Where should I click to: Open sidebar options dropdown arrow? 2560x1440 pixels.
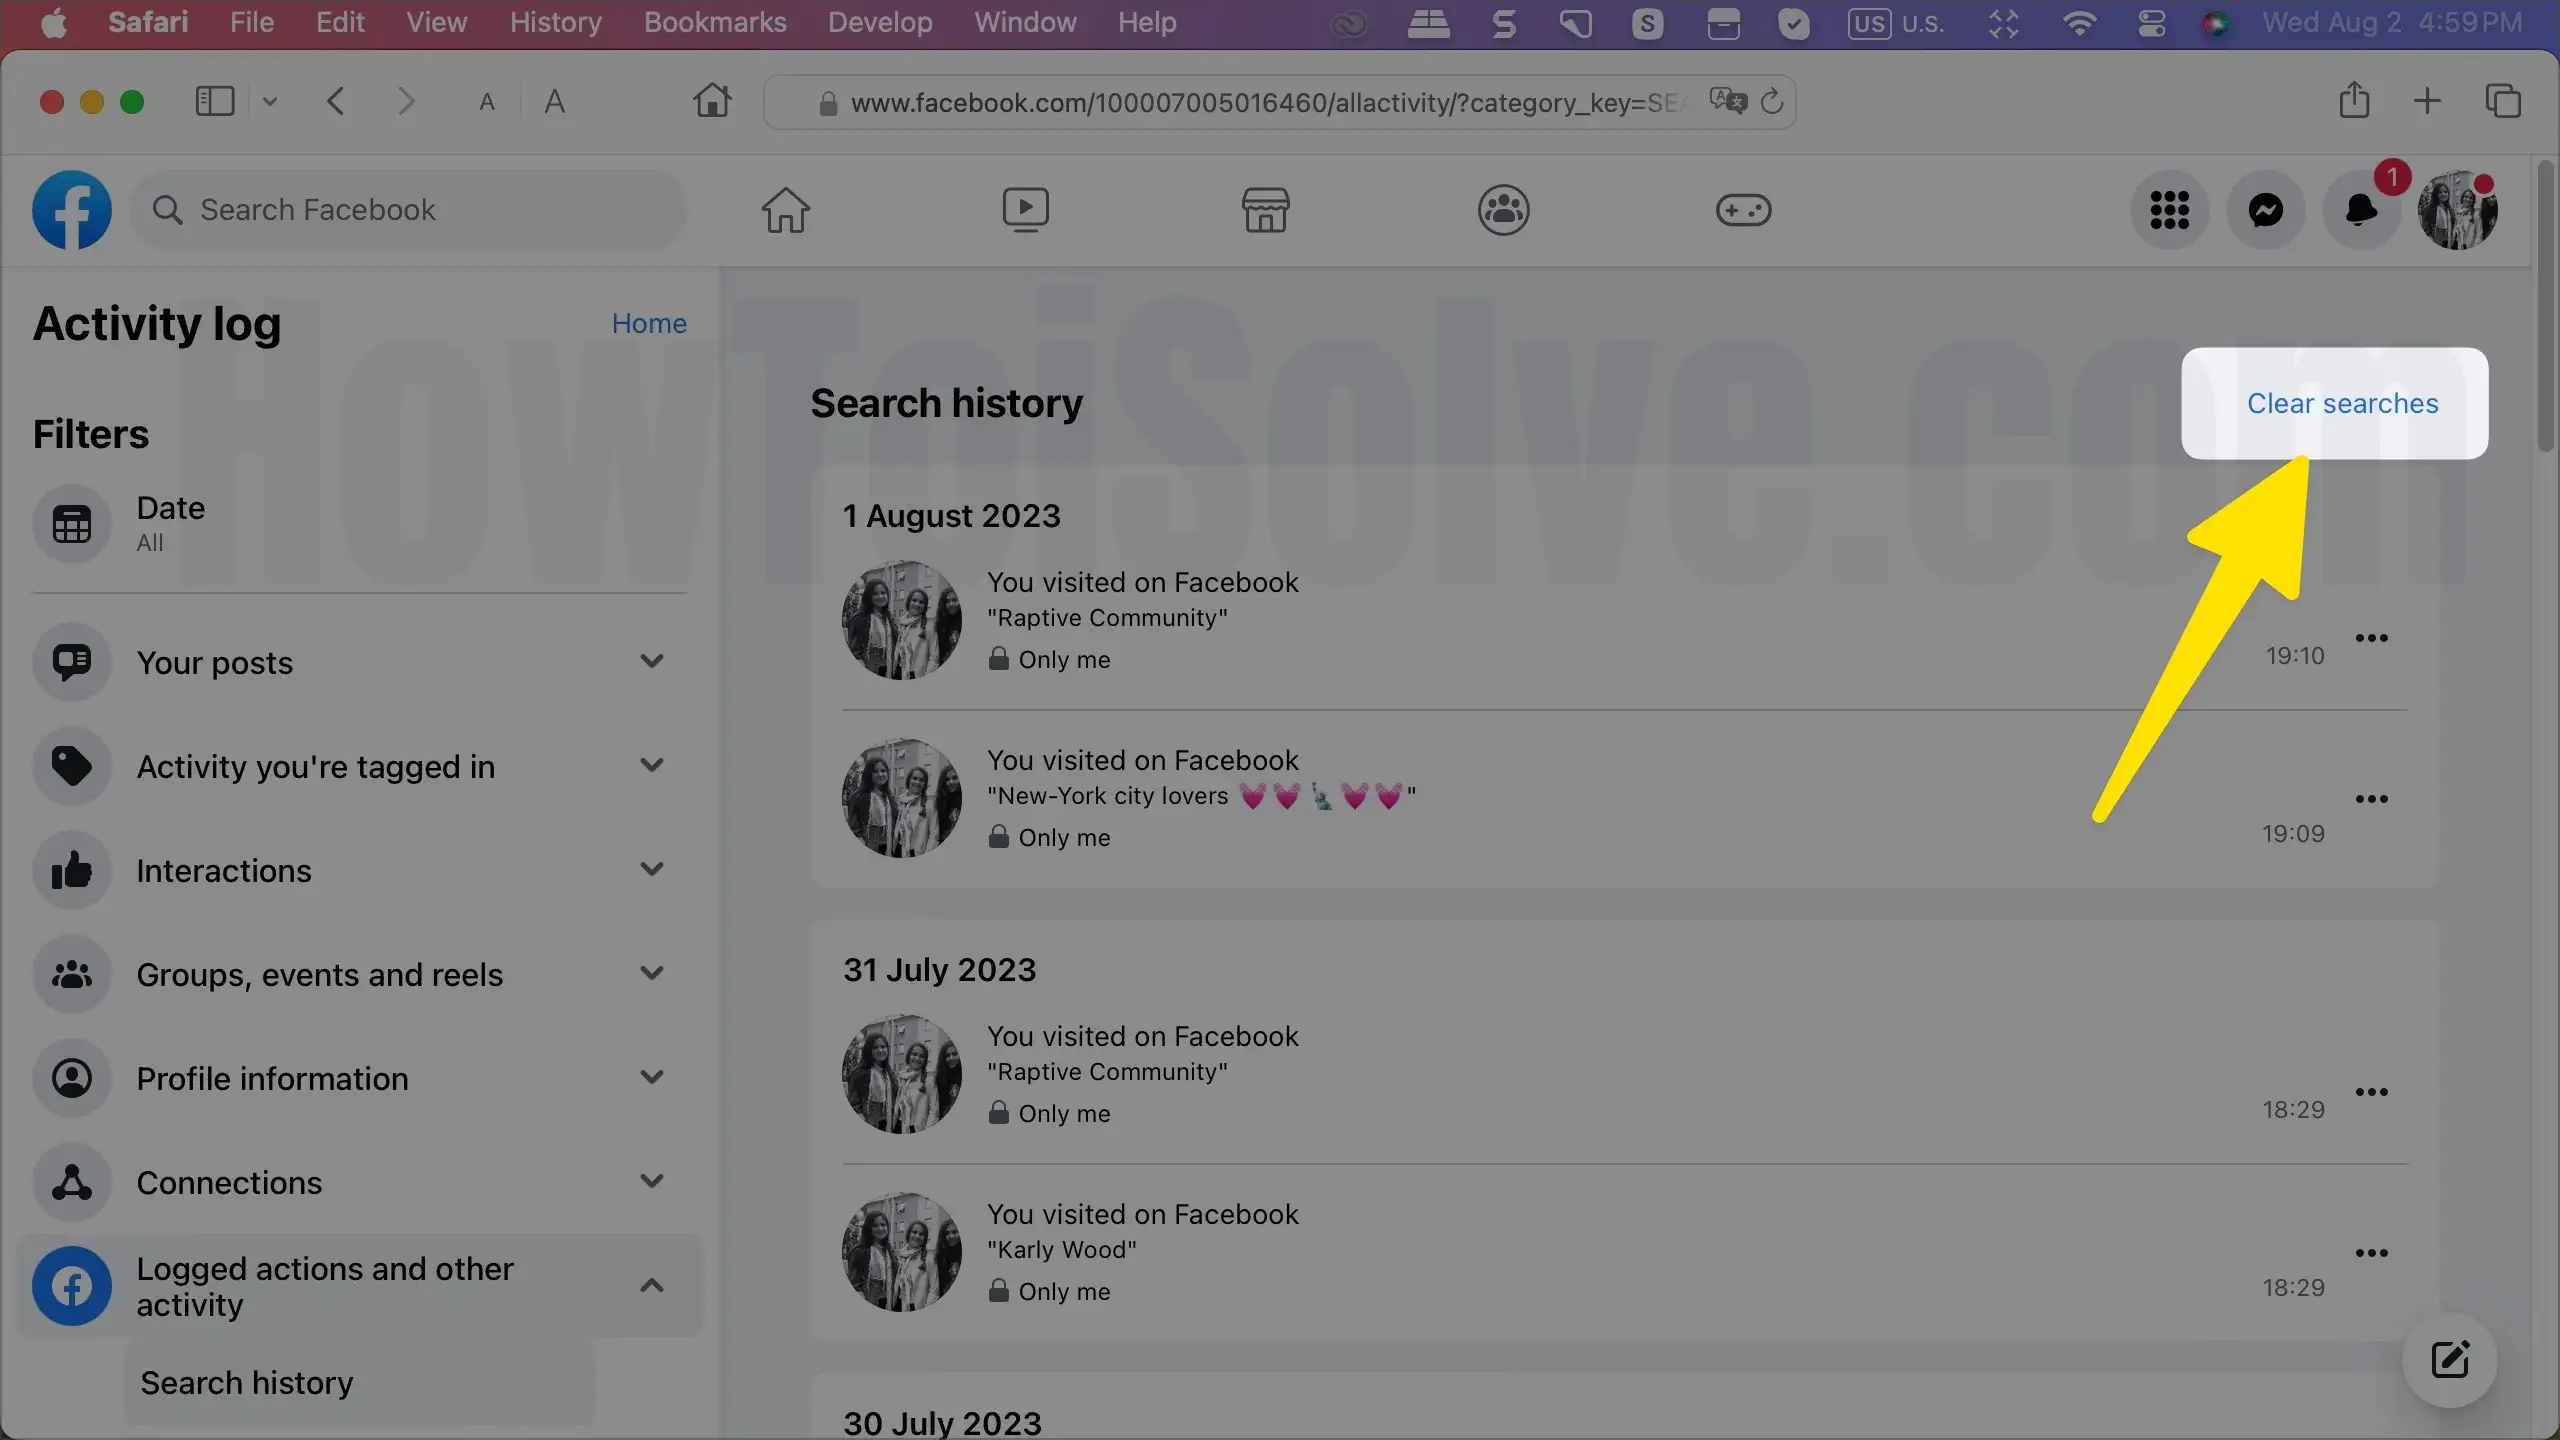pos(270,101)
